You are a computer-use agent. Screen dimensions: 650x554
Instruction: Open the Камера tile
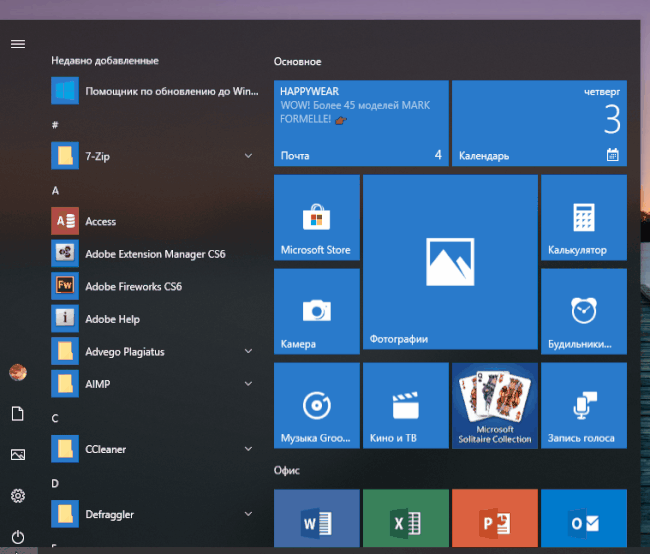[x=317, y=311]
